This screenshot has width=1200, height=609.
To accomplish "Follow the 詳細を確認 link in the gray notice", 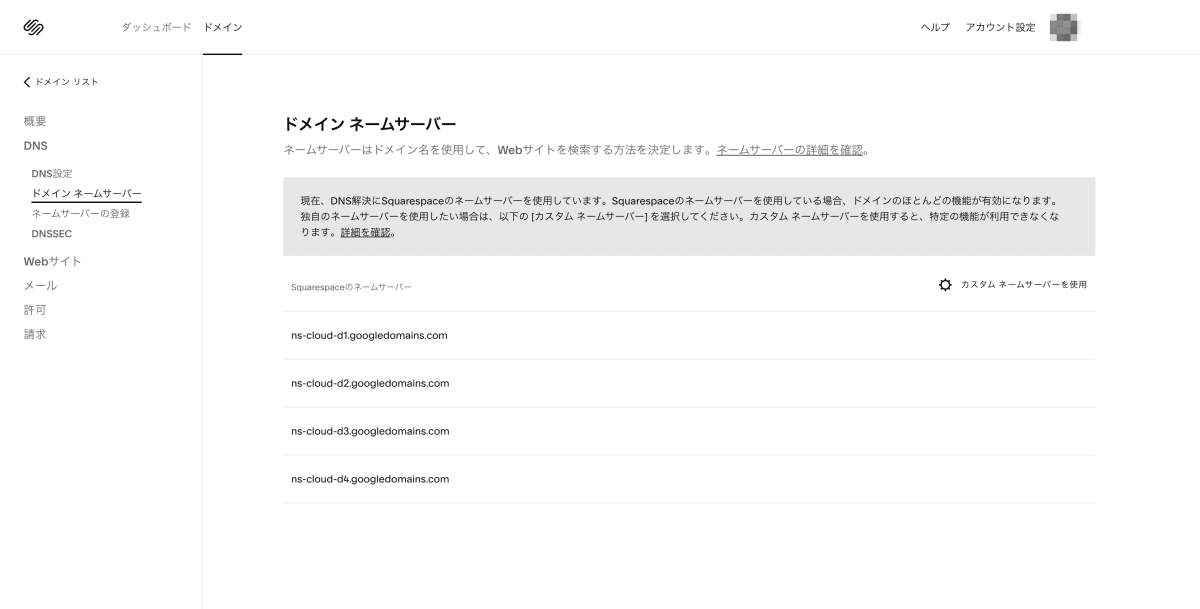I will 365,233.
